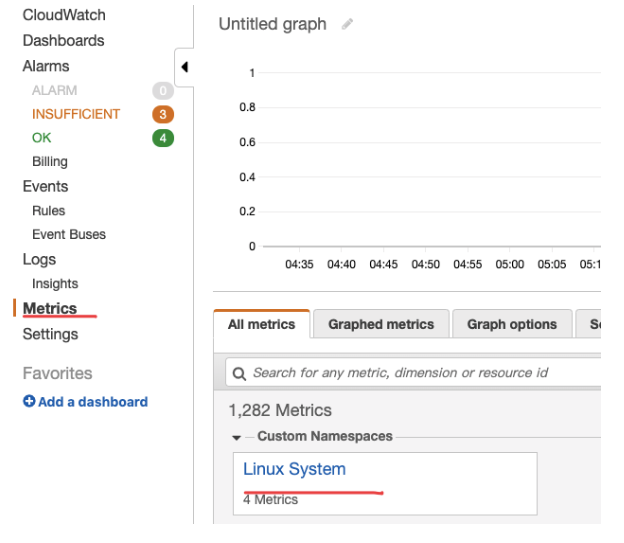This screenshot has height=543, width=624.
Task: Open the INSUFFICIENT alarms count badge
Action: click(163, 114)
